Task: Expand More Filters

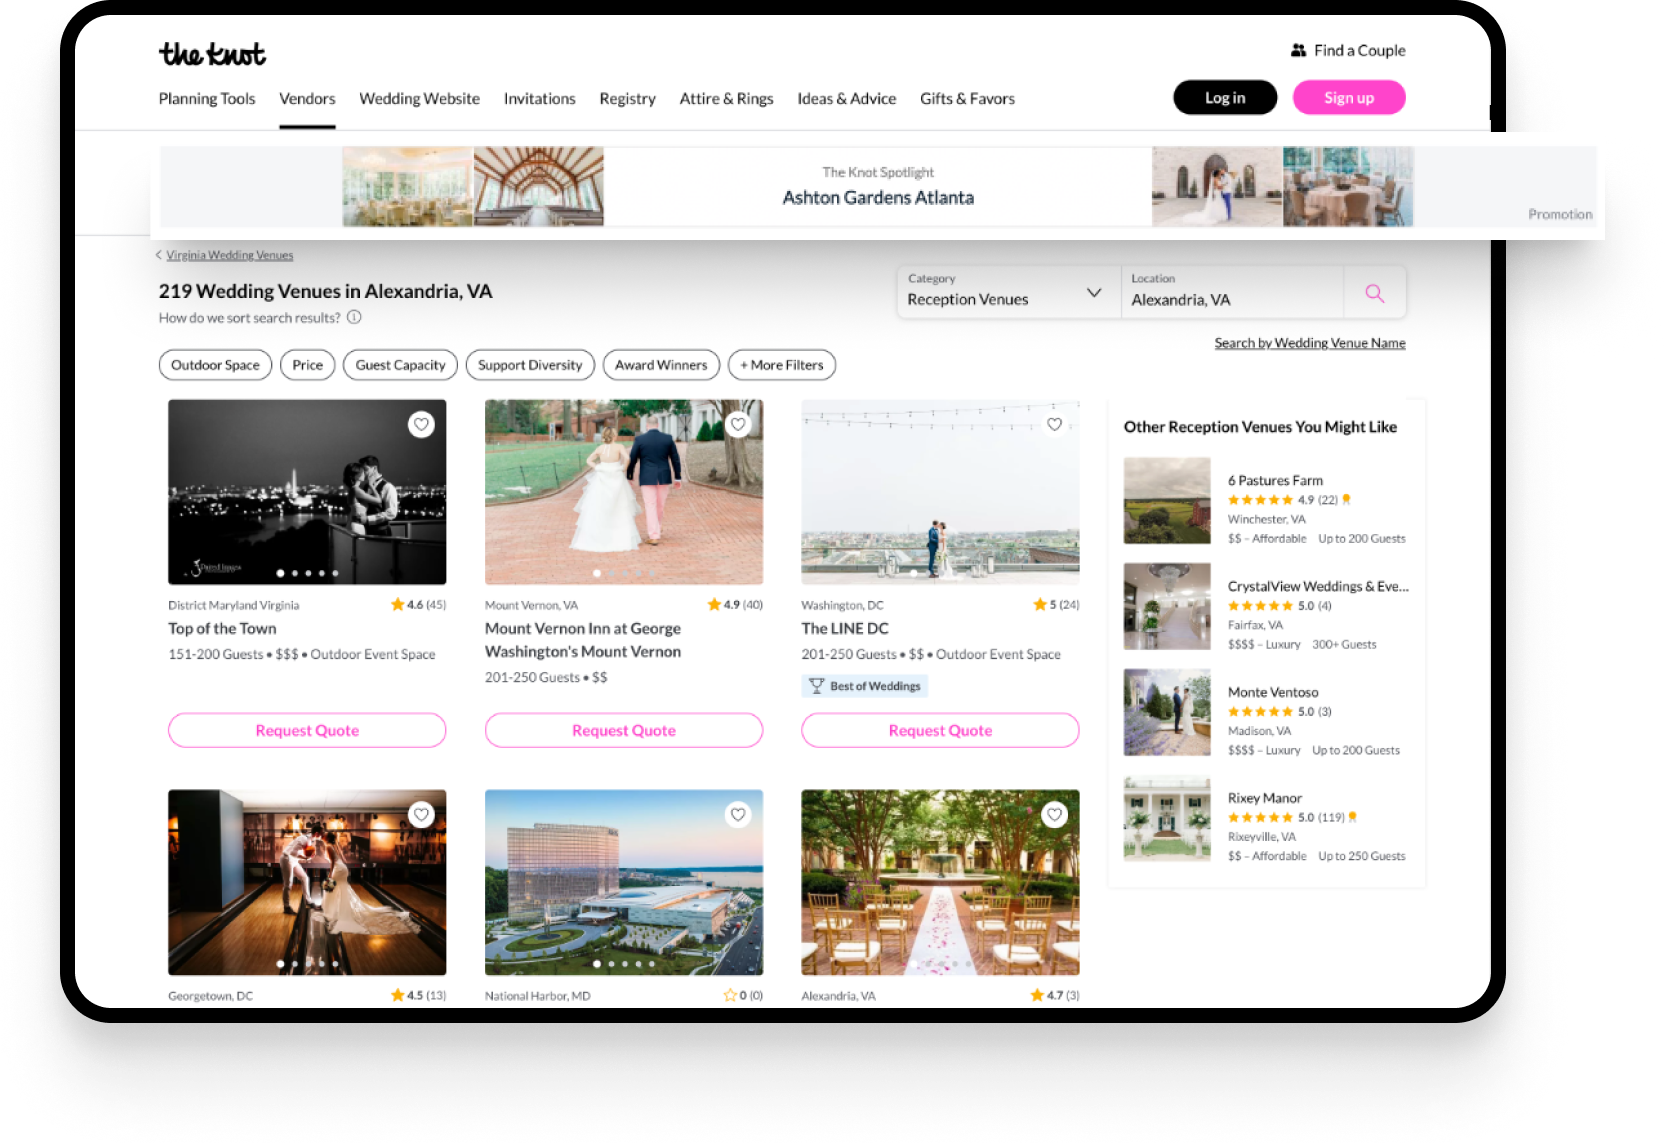Action: point(782,365)
